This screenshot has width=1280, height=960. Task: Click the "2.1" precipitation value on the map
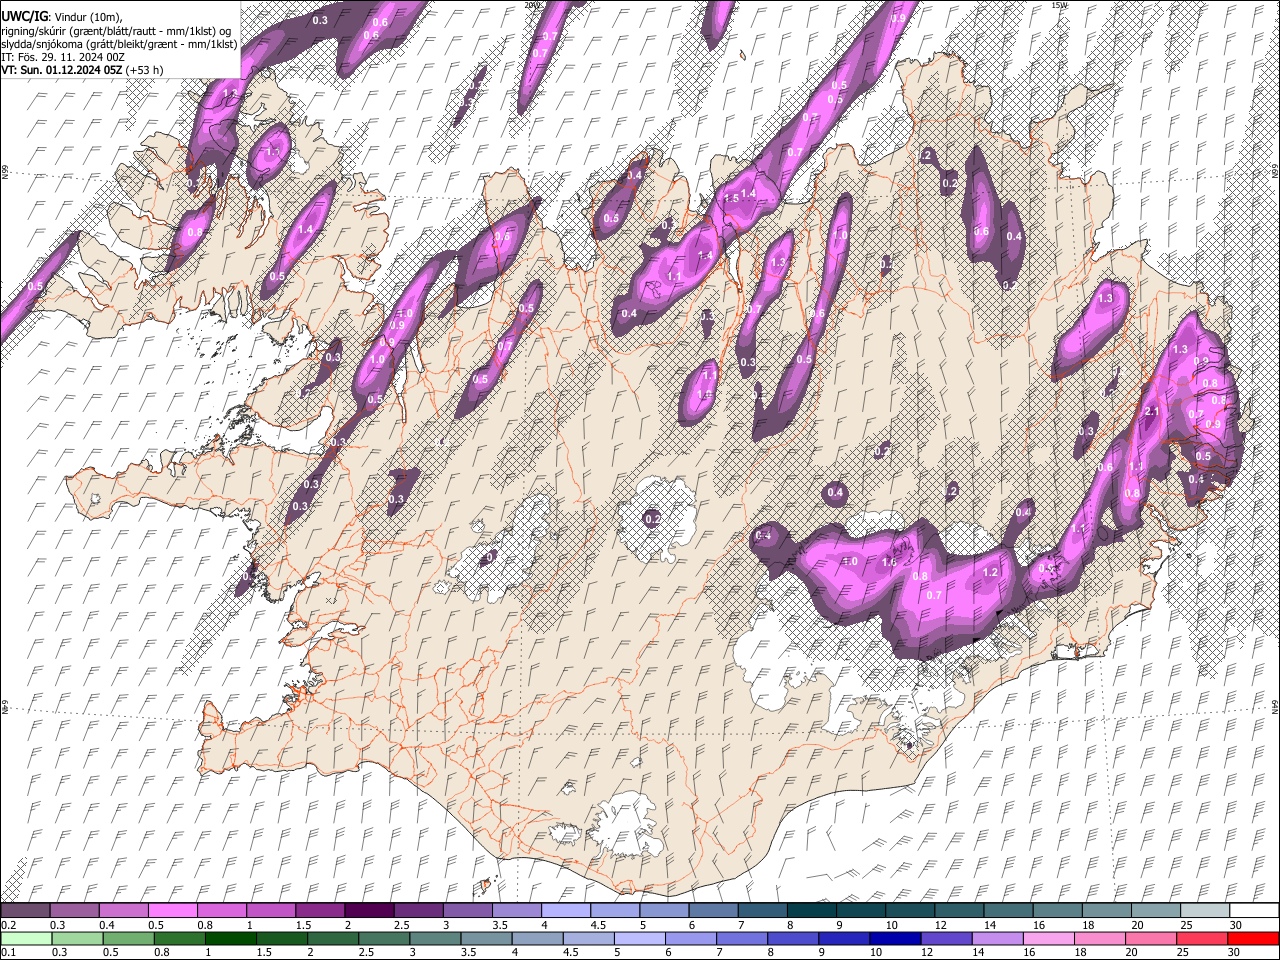tap(1150, 412)
